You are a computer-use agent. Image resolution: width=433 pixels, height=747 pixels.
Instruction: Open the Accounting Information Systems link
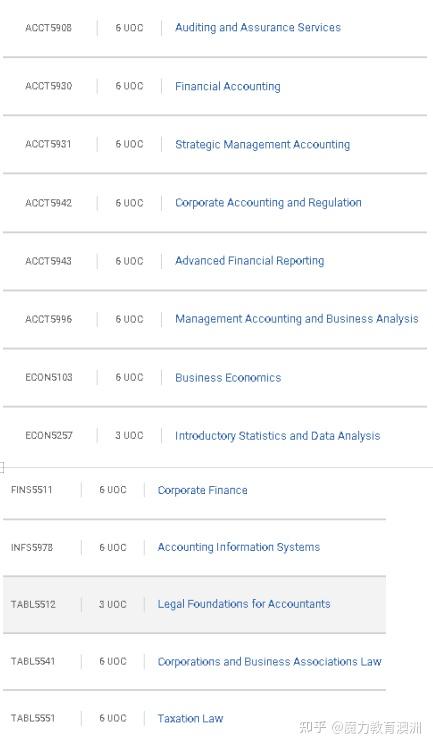click(239, 547)
